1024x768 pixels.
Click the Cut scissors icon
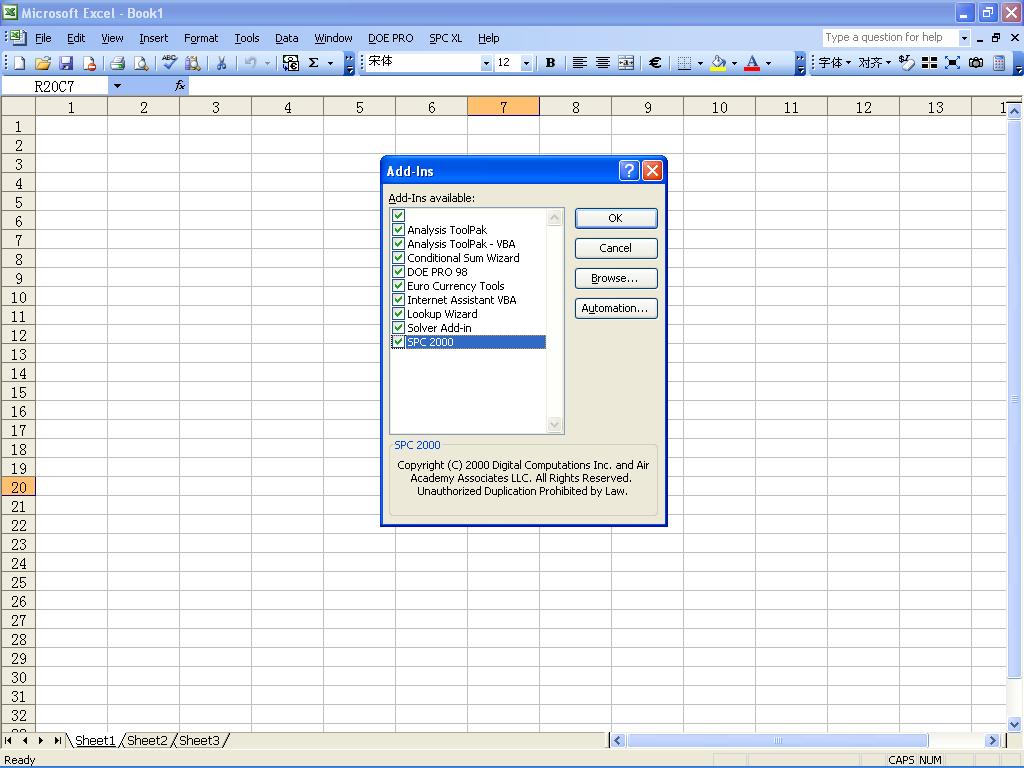(221, 63)
